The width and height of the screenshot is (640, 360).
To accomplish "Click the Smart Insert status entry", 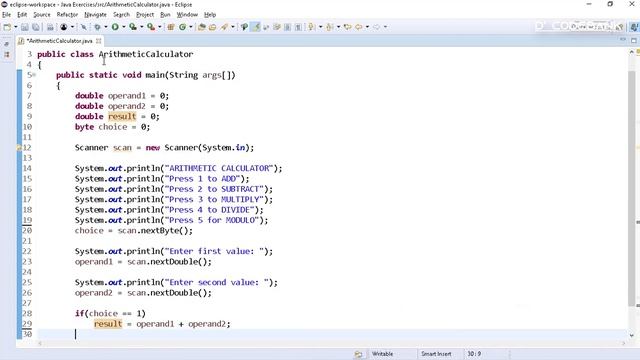I will point(436,354).
